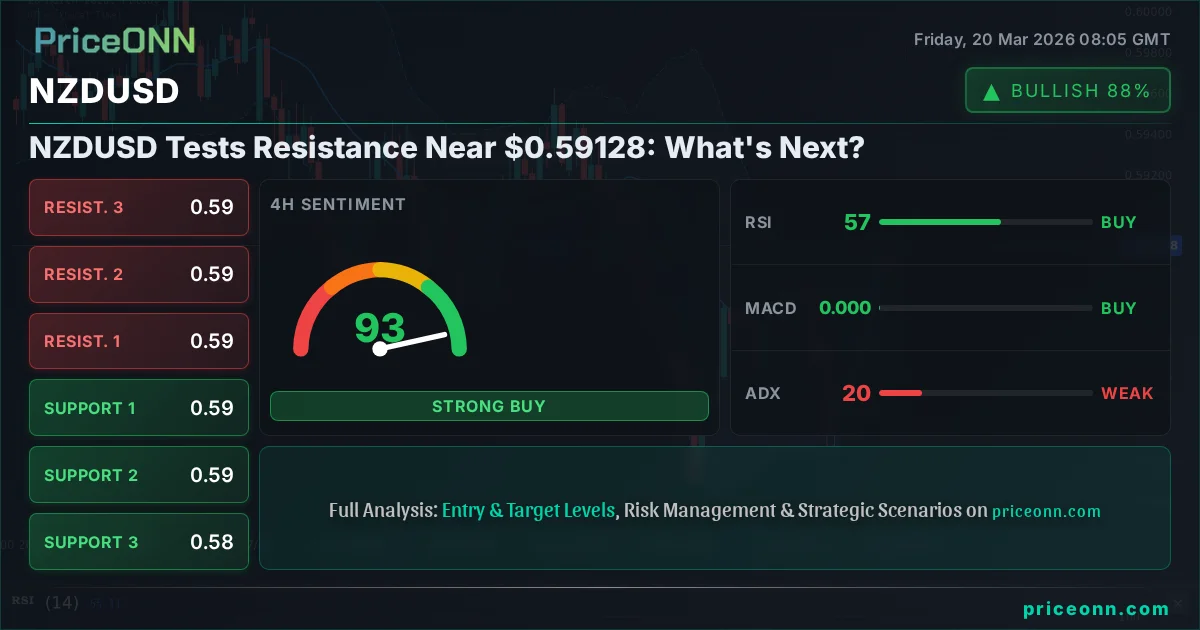This screenshot has width=1200, height=630.
Task: Click the NZDUSD symbol title
Action: [x=104, y=91]
